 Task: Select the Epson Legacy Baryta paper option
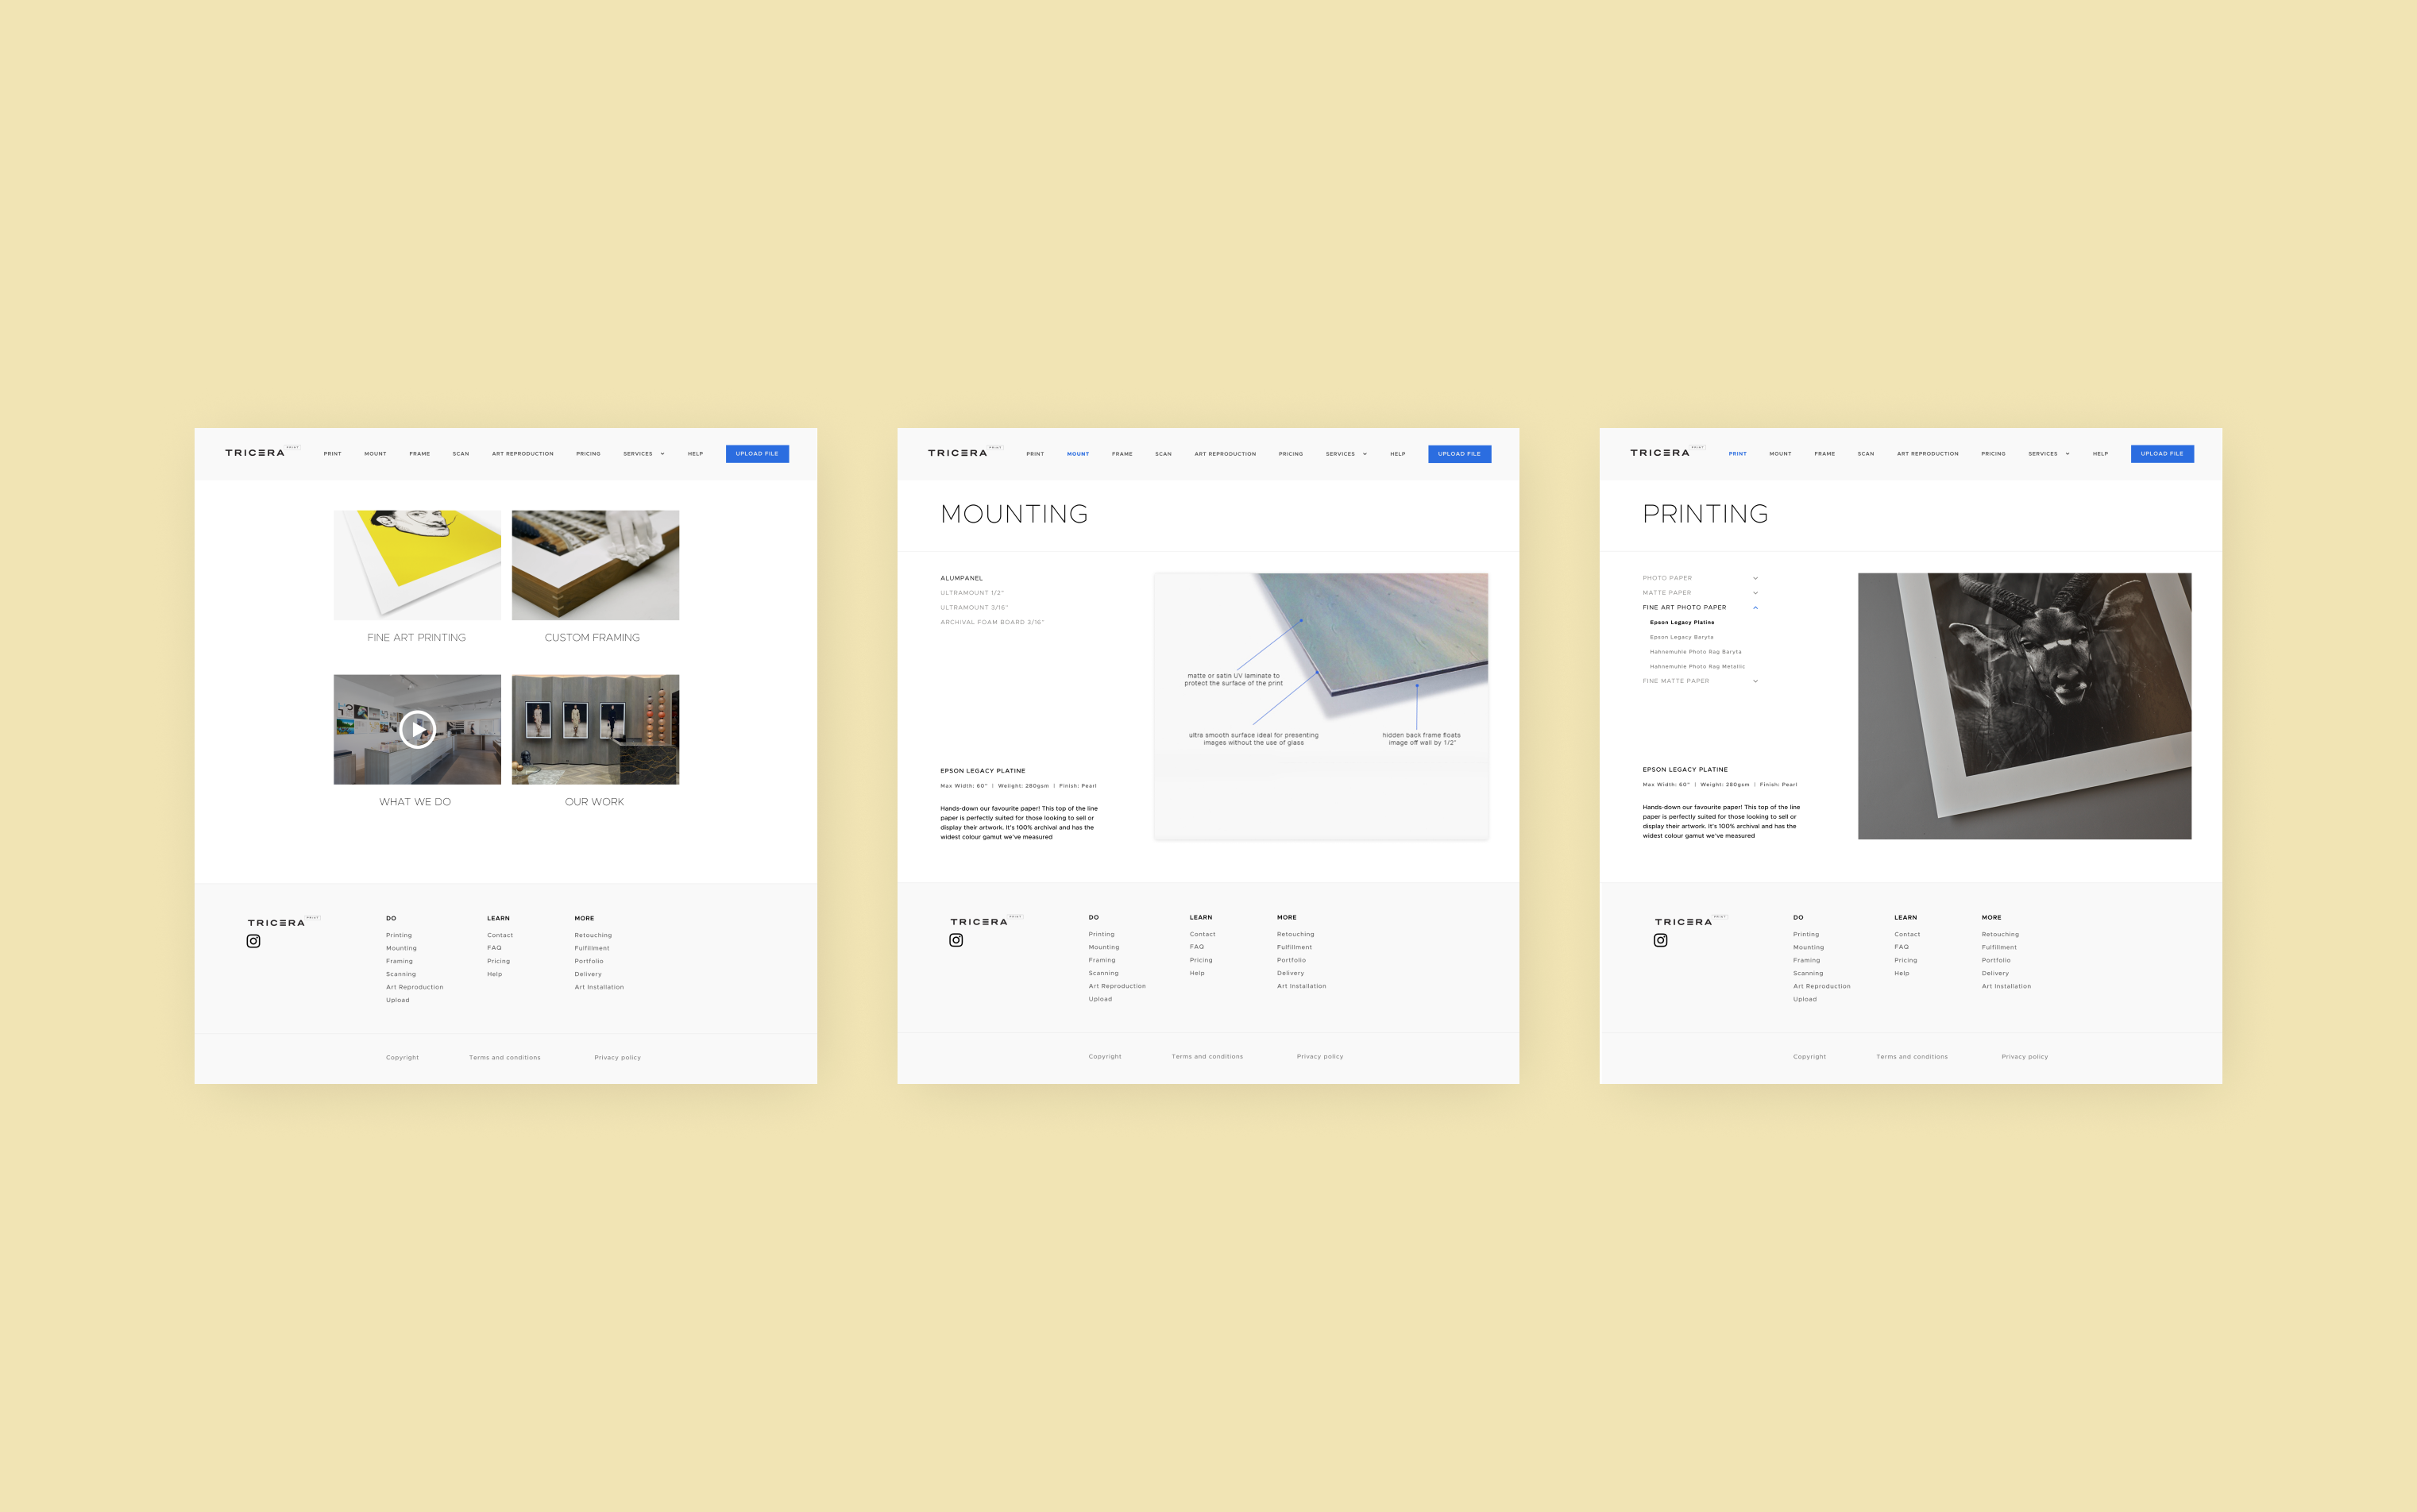(x=1683, y=637)
